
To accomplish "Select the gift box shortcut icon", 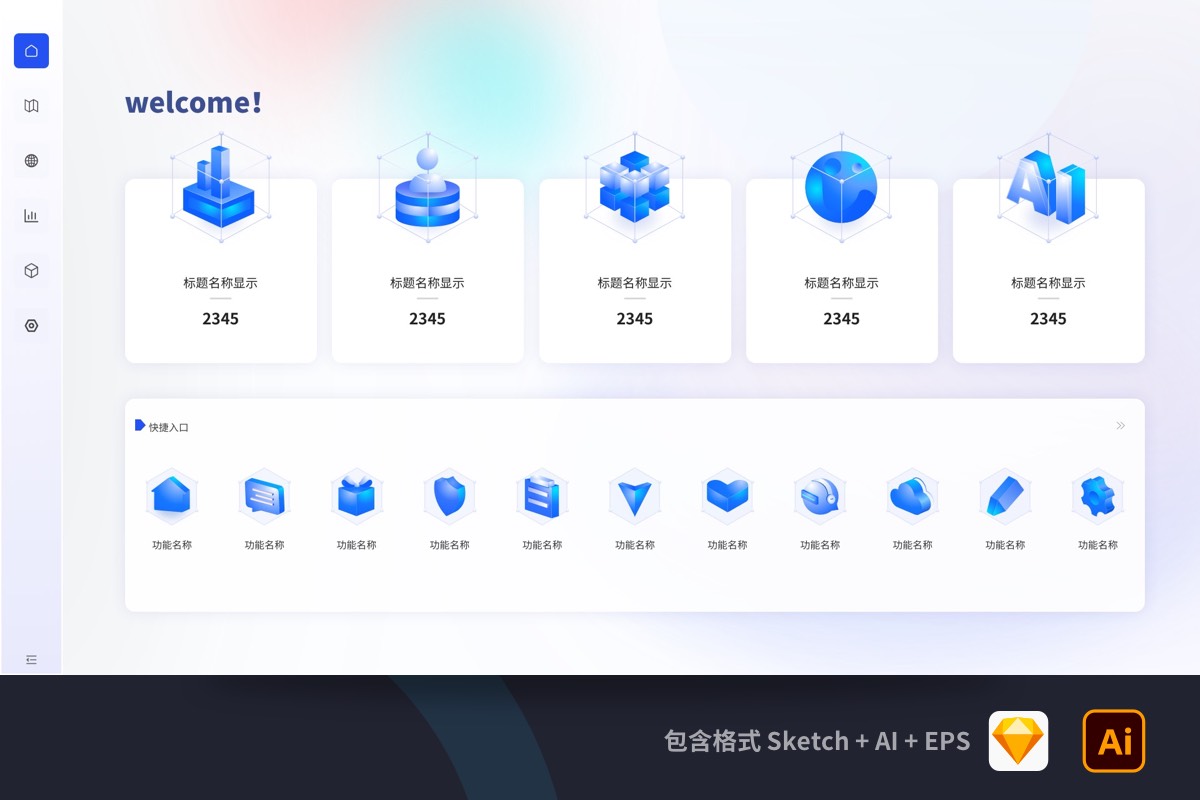I will tap(356, 496).
